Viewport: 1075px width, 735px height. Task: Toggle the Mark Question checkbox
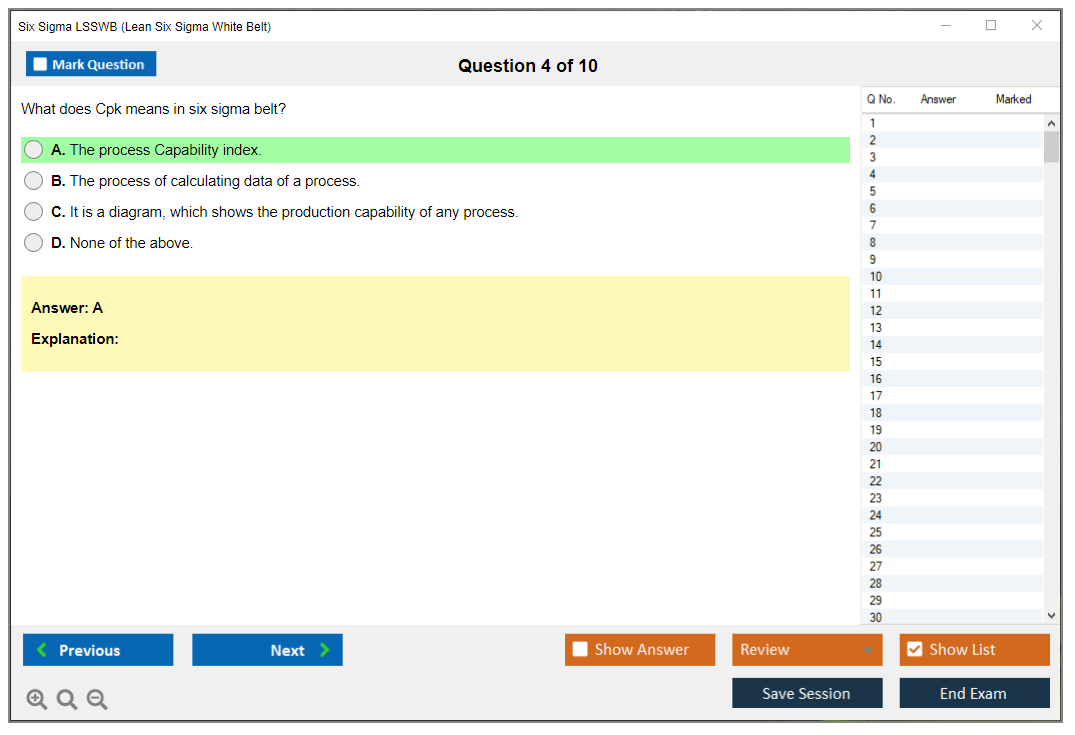pyautogui.click(x=41, y=64)
